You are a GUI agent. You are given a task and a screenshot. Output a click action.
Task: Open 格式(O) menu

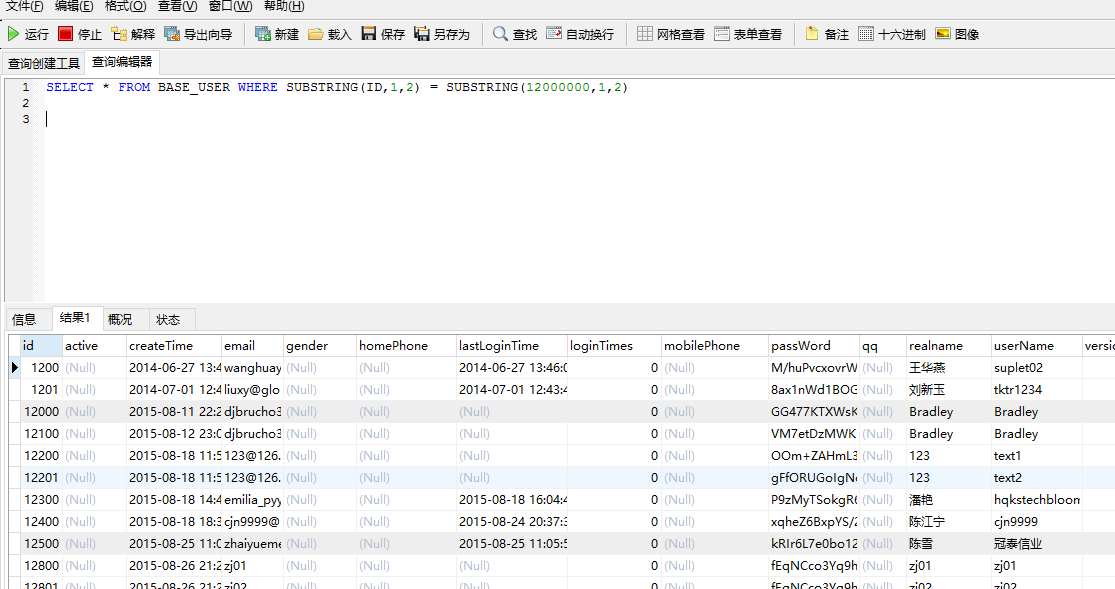[125, 6]
